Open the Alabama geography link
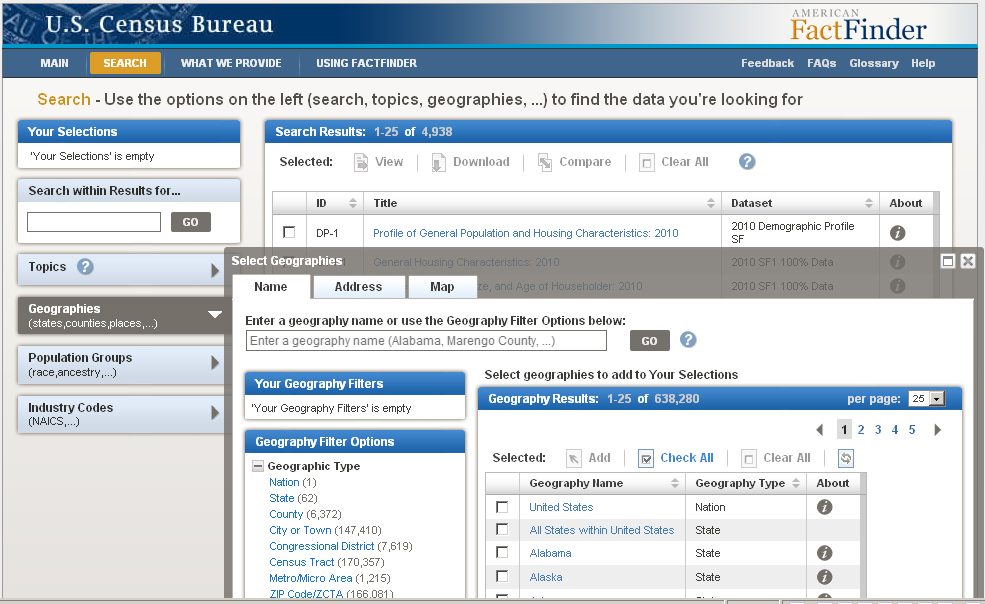985x604 pixels. [x=550, y=553]
